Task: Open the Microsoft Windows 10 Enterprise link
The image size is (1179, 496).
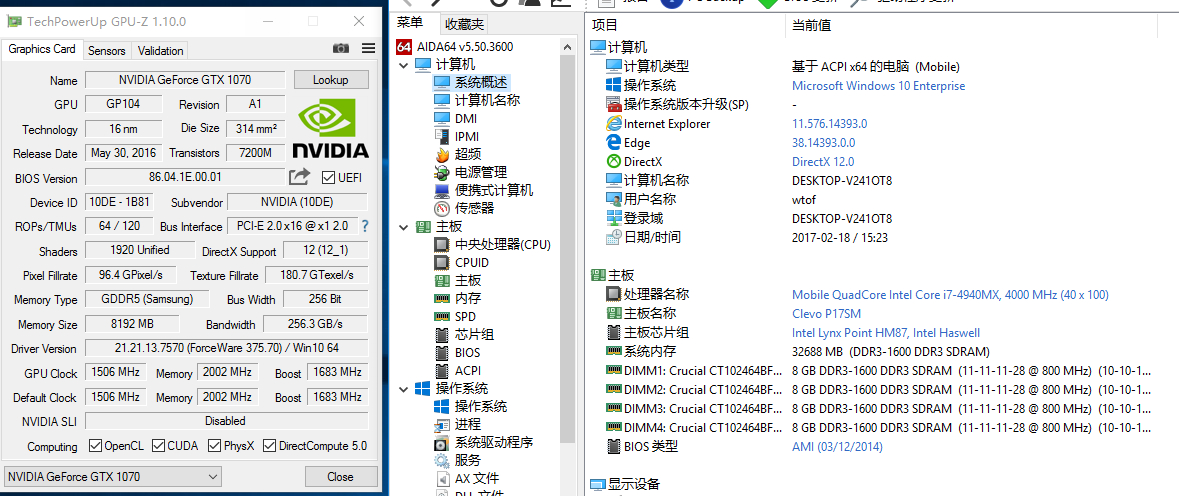Action: click(x=878, y=86)
